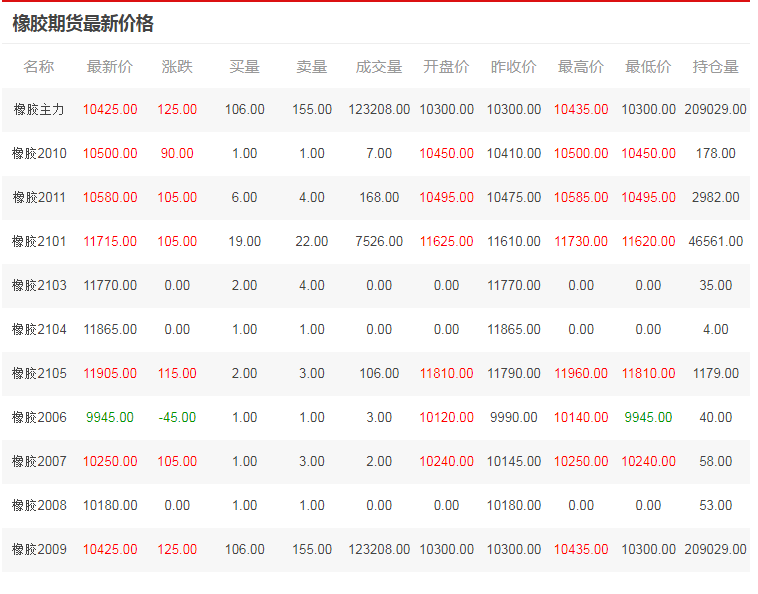Click the 成交量 column header
This screenshot has height=594, width=758.
coord(379,67)
